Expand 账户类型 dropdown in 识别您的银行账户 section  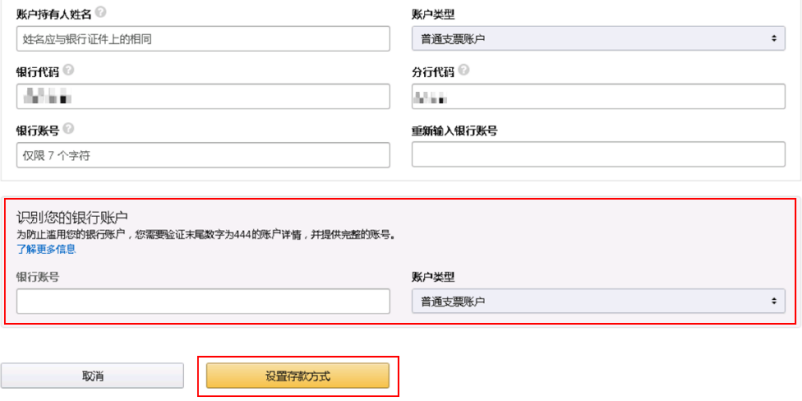598,301
